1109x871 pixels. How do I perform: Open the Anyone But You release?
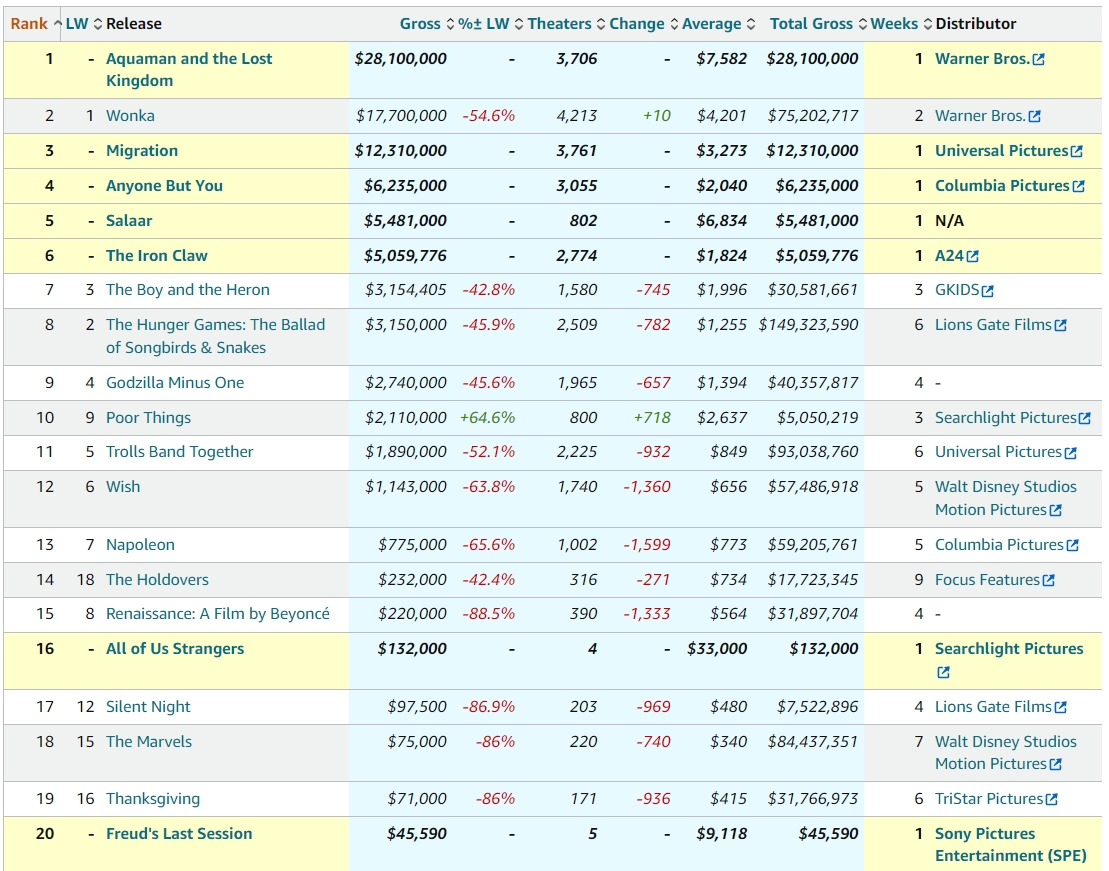pos(164,186)
